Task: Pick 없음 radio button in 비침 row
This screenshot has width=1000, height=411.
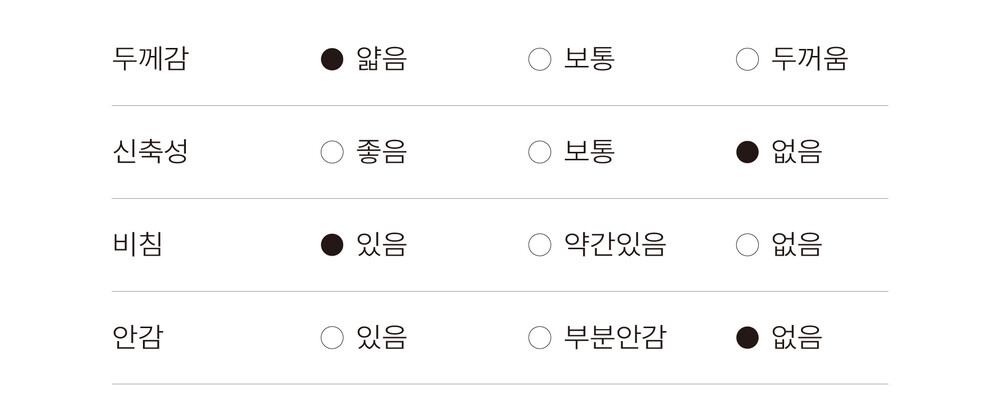Action: pos(747,245)
